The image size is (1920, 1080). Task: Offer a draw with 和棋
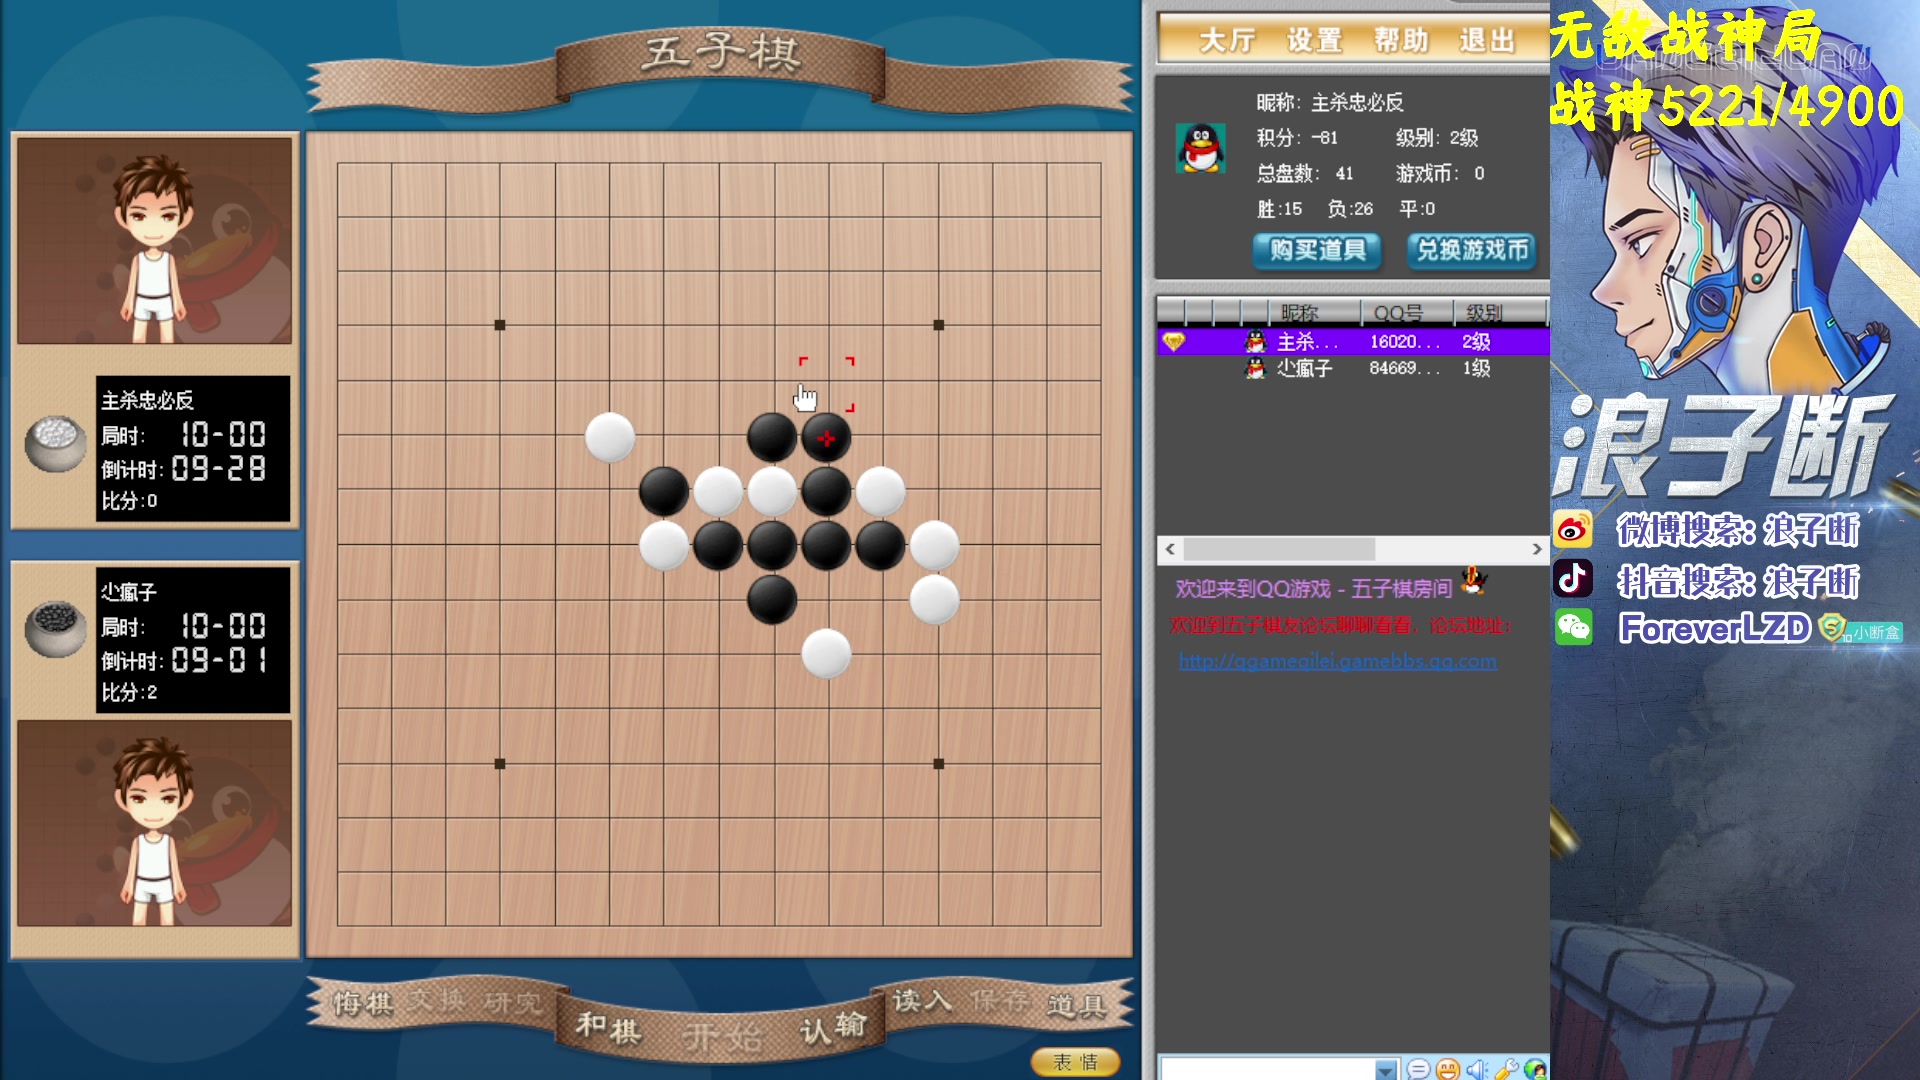(608, 1027)
